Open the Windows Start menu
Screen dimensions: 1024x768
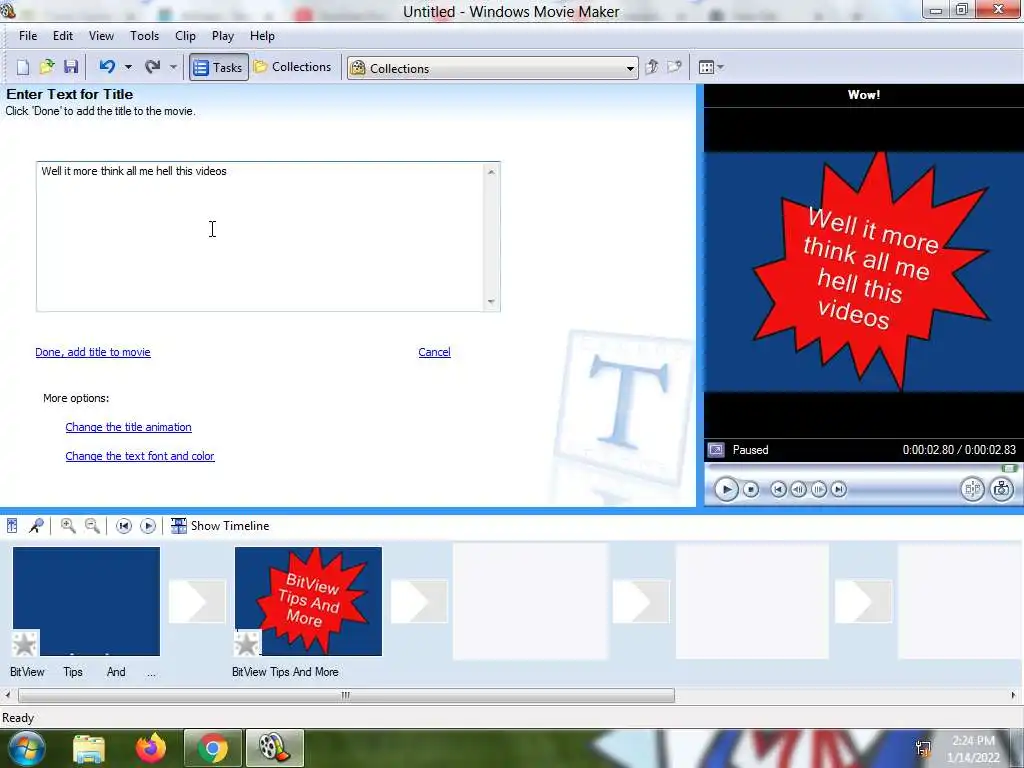pos(27,748)
